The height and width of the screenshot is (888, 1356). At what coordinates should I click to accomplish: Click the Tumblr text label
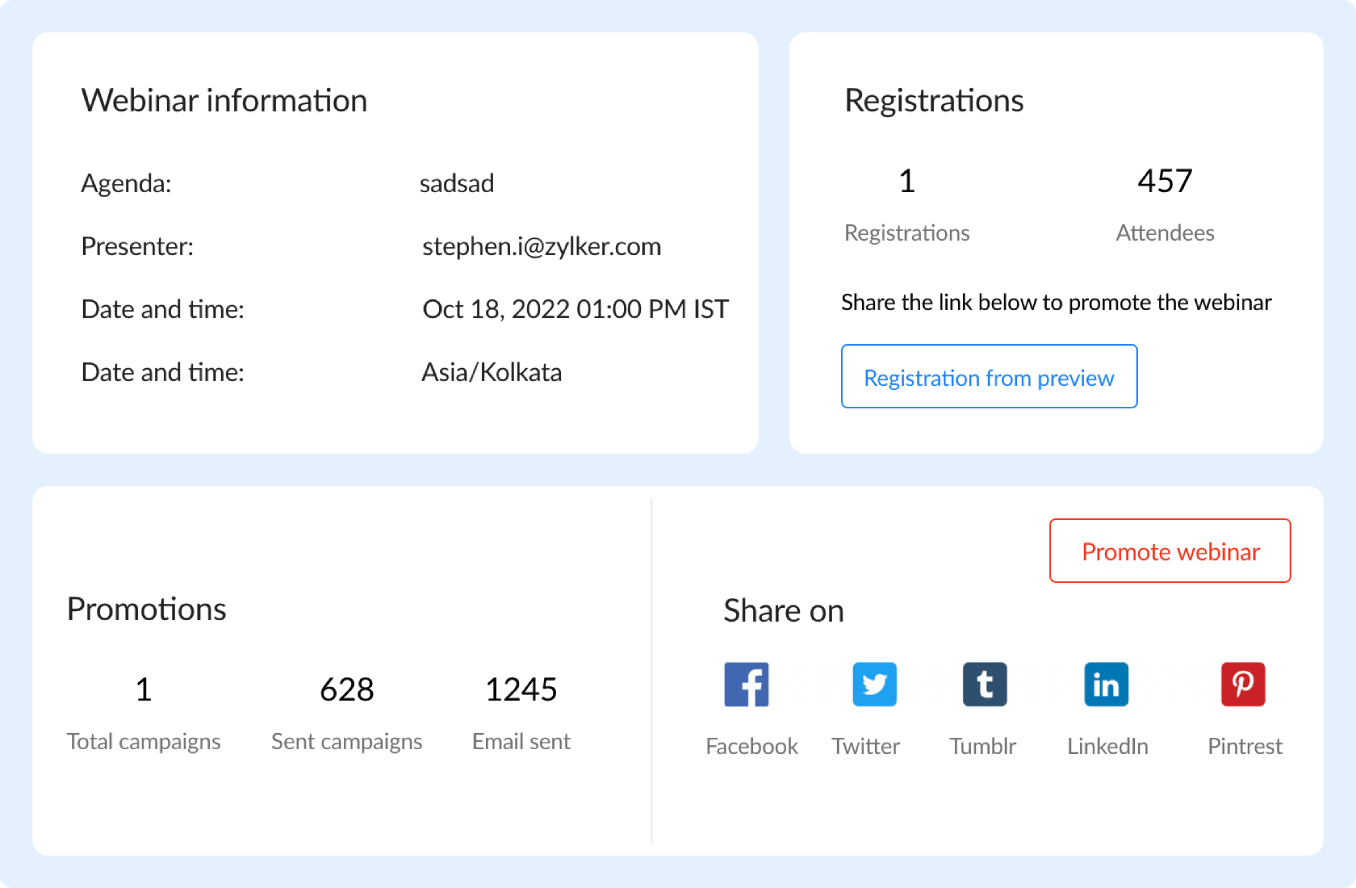(982, 745)
